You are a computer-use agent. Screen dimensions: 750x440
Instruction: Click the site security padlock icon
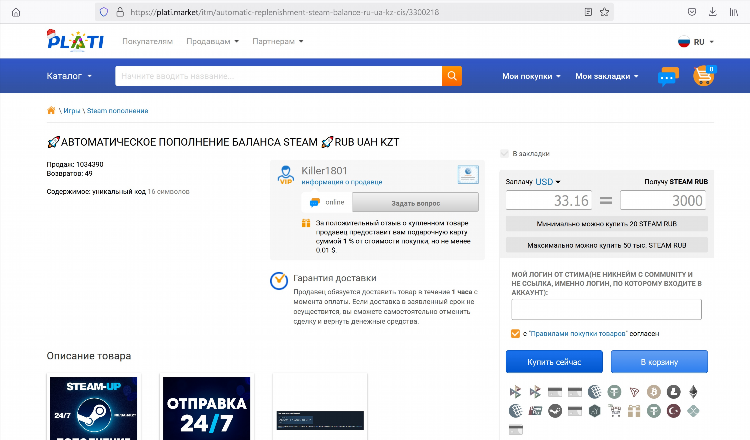coord(120,12)
